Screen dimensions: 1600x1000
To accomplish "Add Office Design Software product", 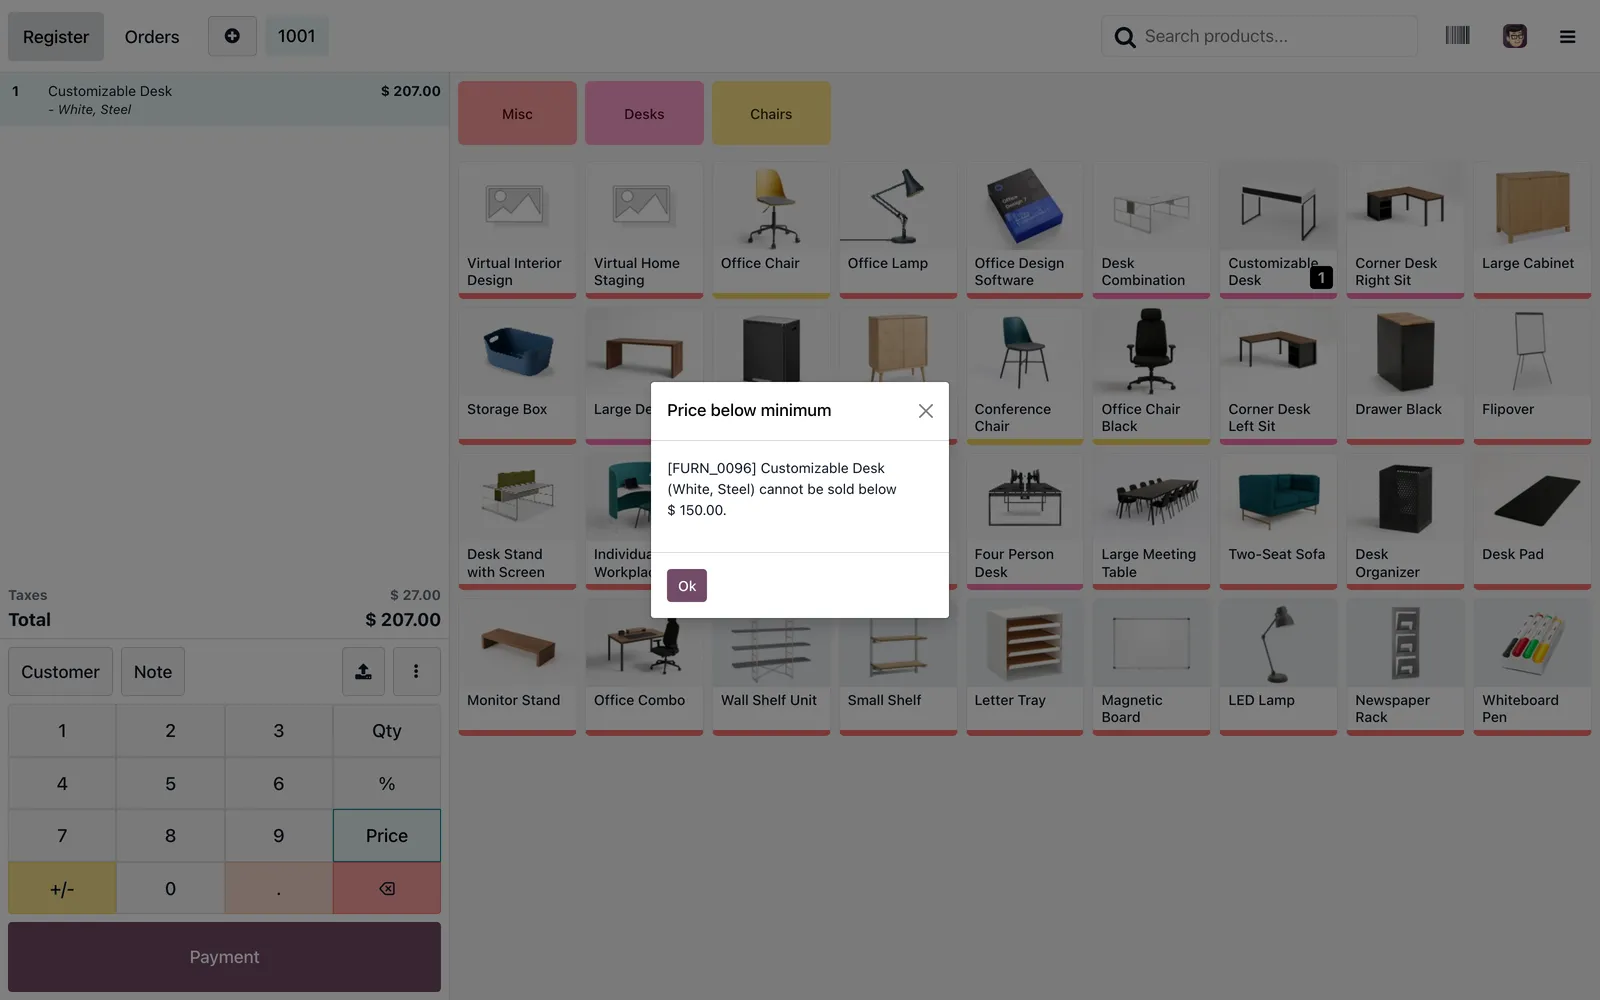I will [x=1025, y=231].
